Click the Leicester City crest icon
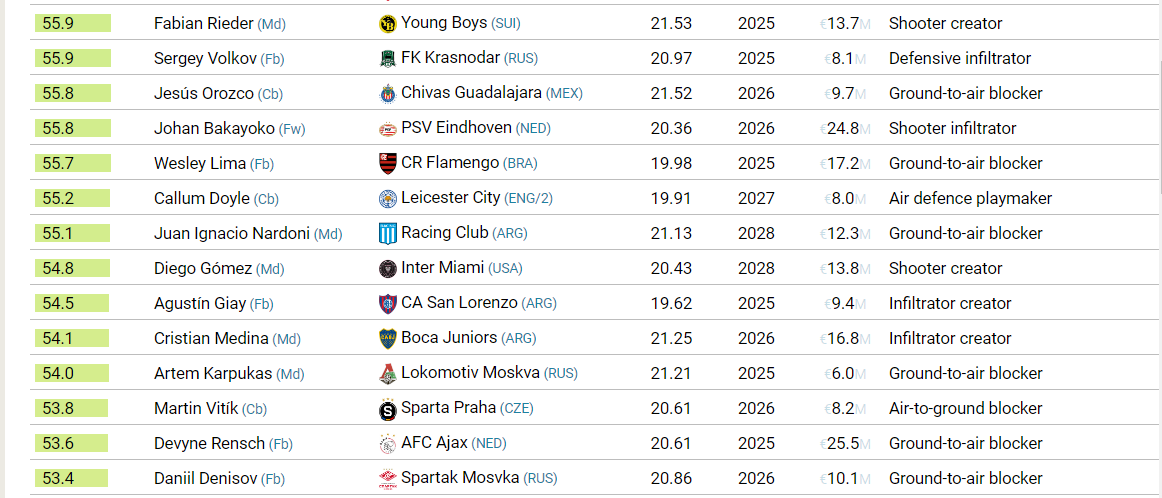This screenshot has width=1162, height=498. (388, 199)
